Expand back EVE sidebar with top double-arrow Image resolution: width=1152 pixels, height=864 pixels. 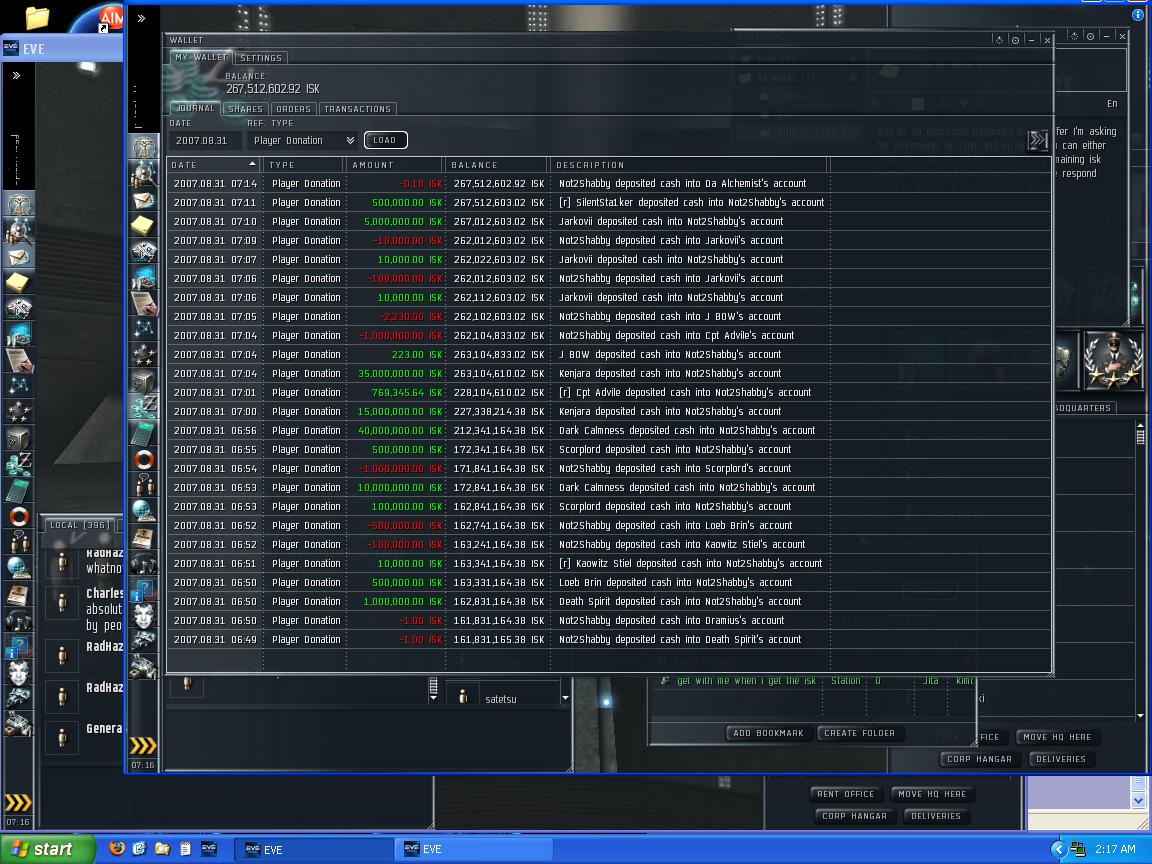(x=16, y=75)
